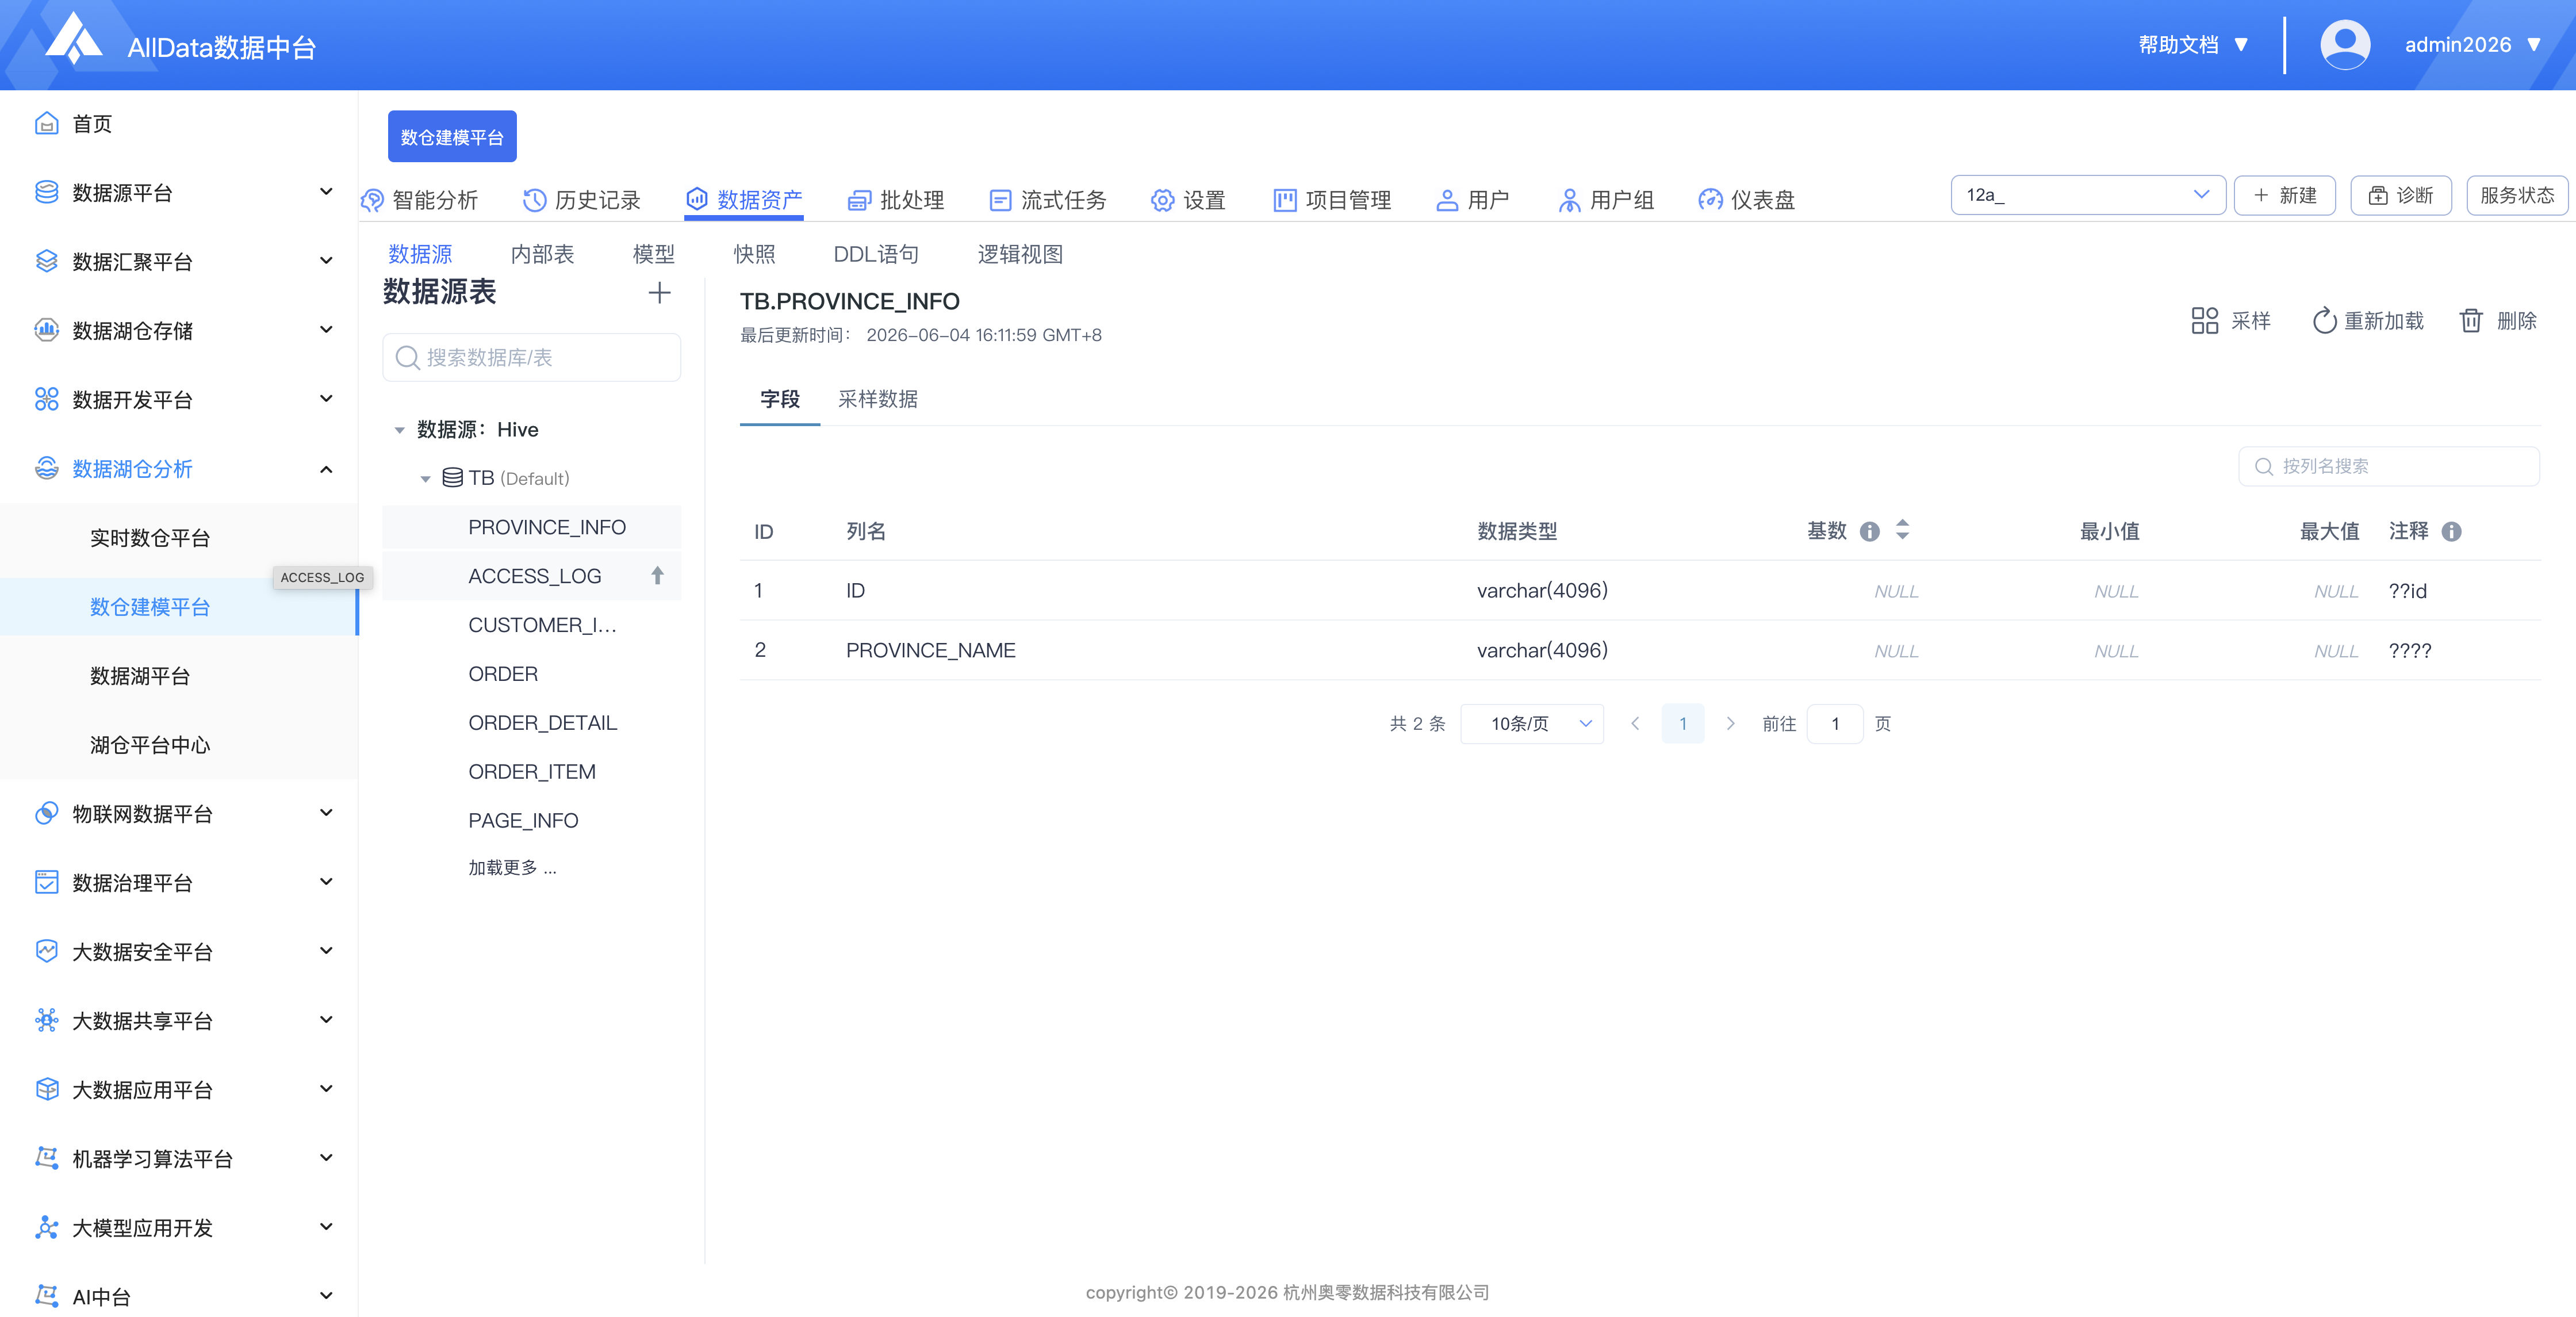Click the 诊断 button
This screenshot has width=2576, height=1317.
tap(2400, 195)
